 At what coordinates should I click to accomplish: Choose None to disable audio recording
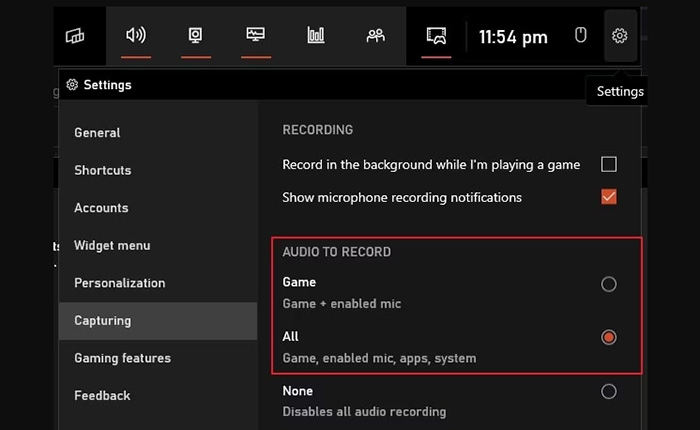[608, 392]
